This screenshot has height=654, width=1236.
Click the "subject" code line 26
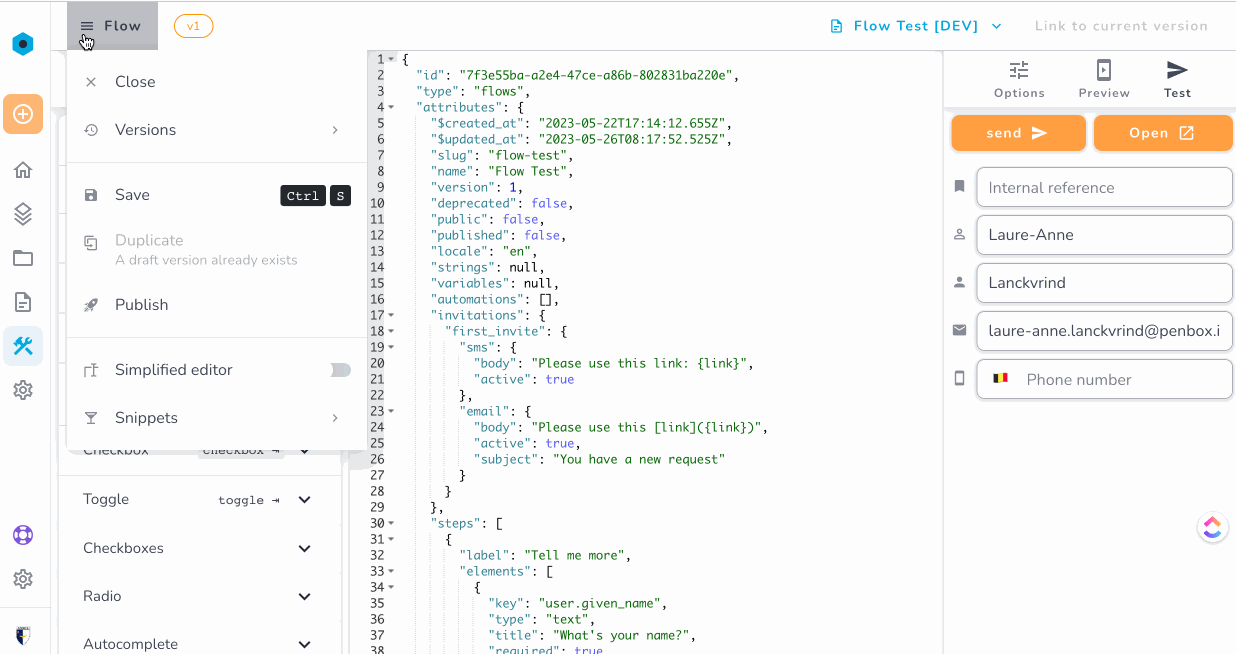(599, 459)
